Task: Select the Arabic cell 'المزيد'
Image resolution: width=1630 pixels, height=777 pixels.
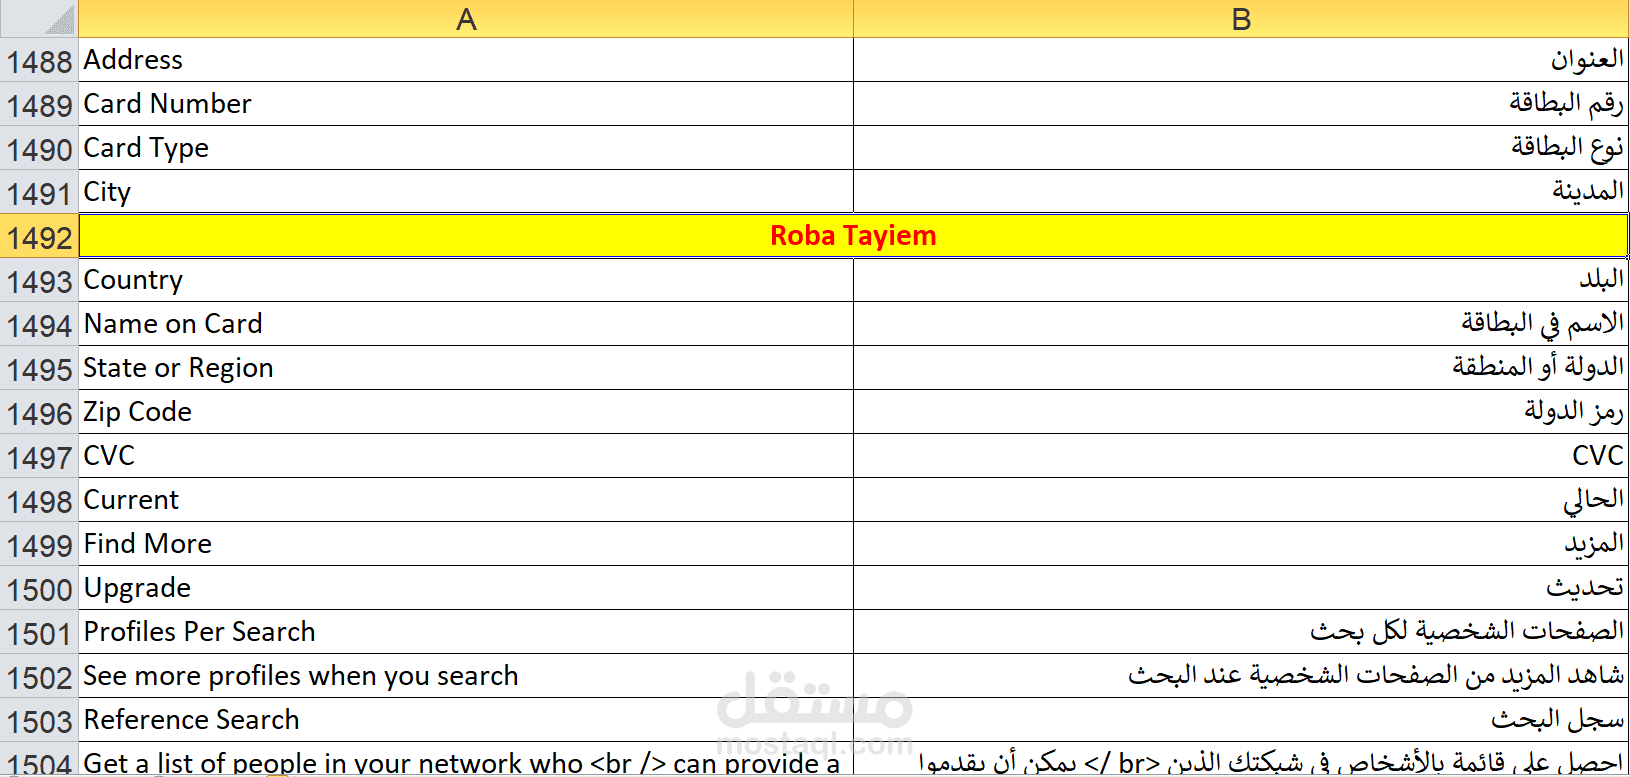Action: 1241,545
